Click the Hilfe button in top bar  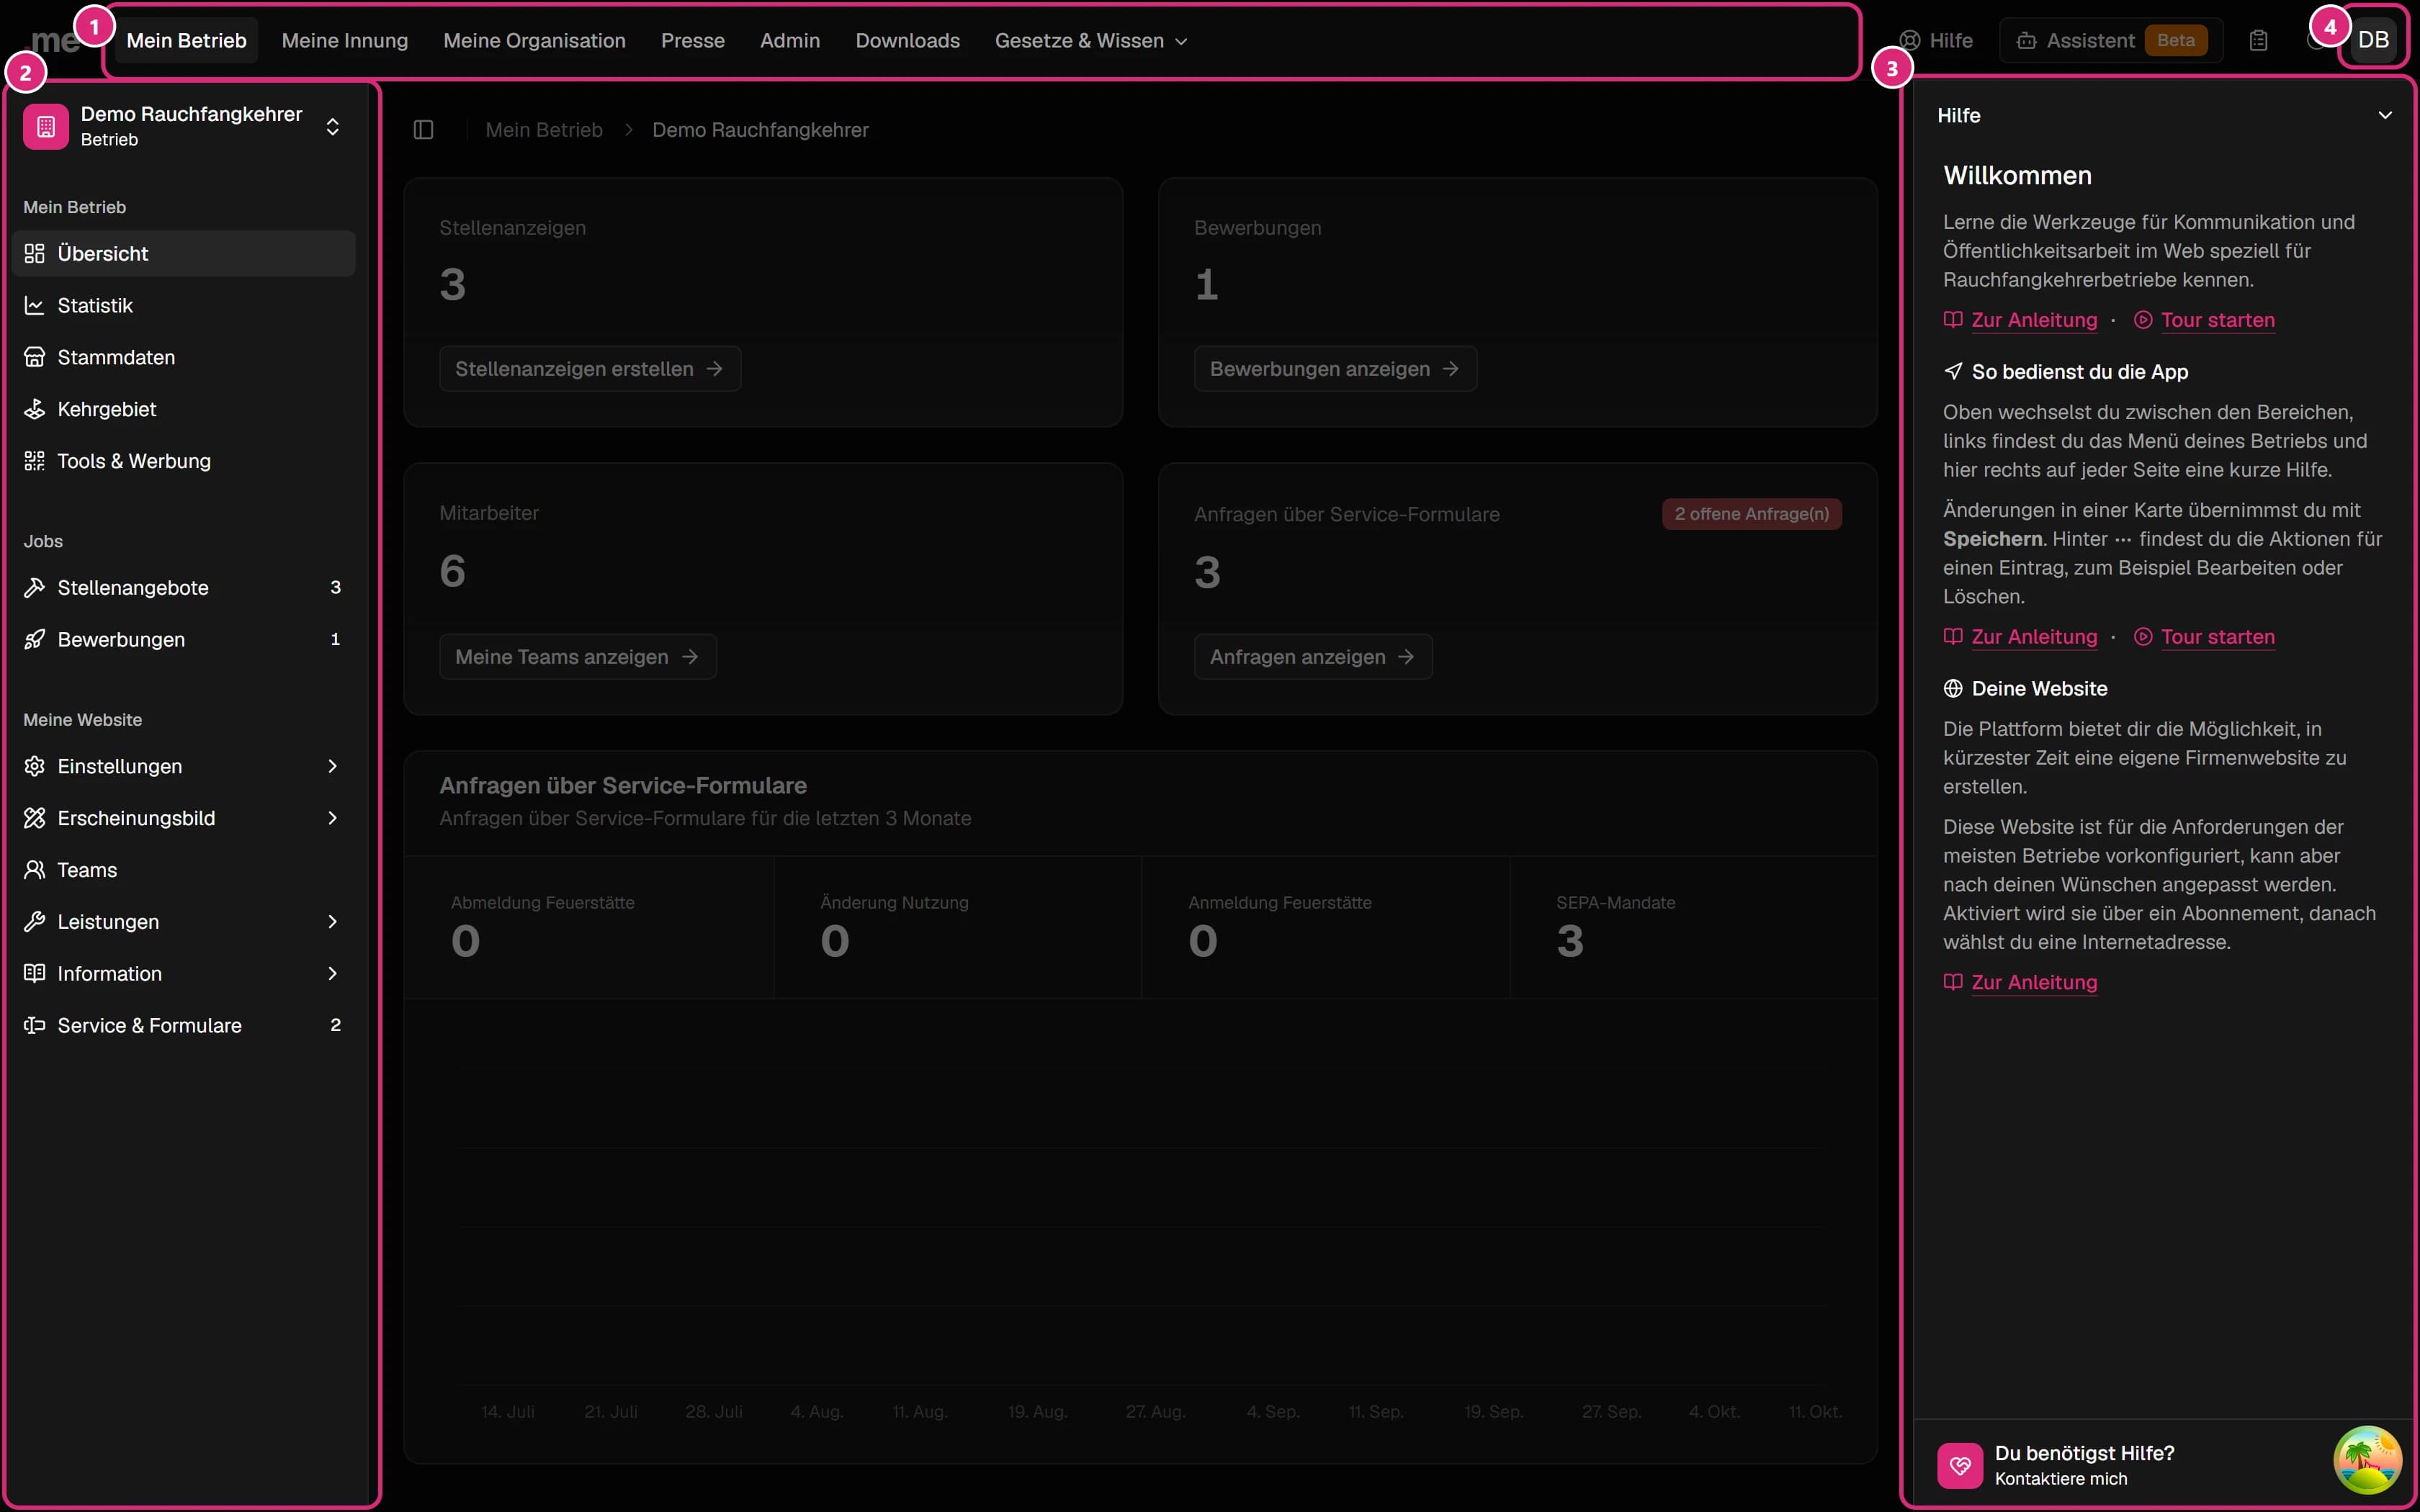click(1936, 41)
